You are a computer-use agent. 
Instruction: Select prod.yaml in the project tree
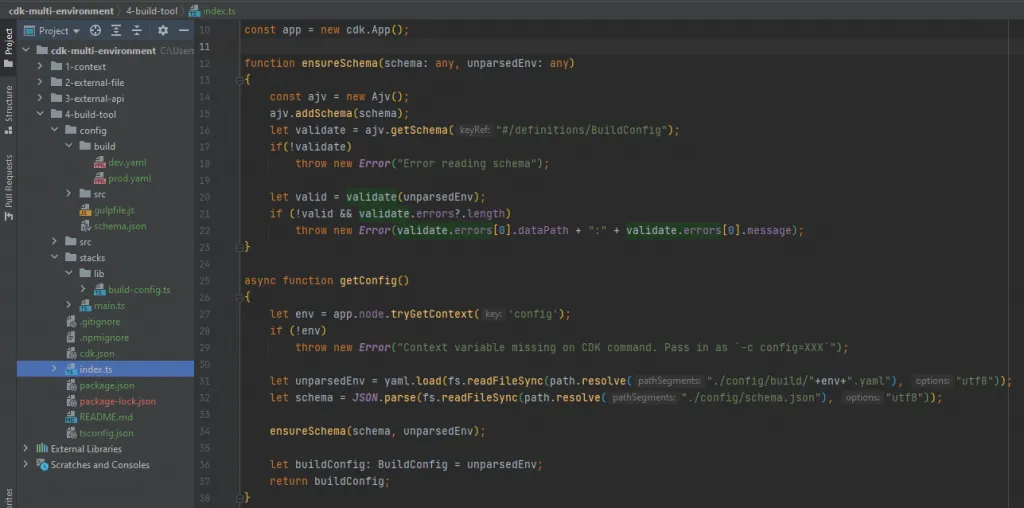click(129, 178)
